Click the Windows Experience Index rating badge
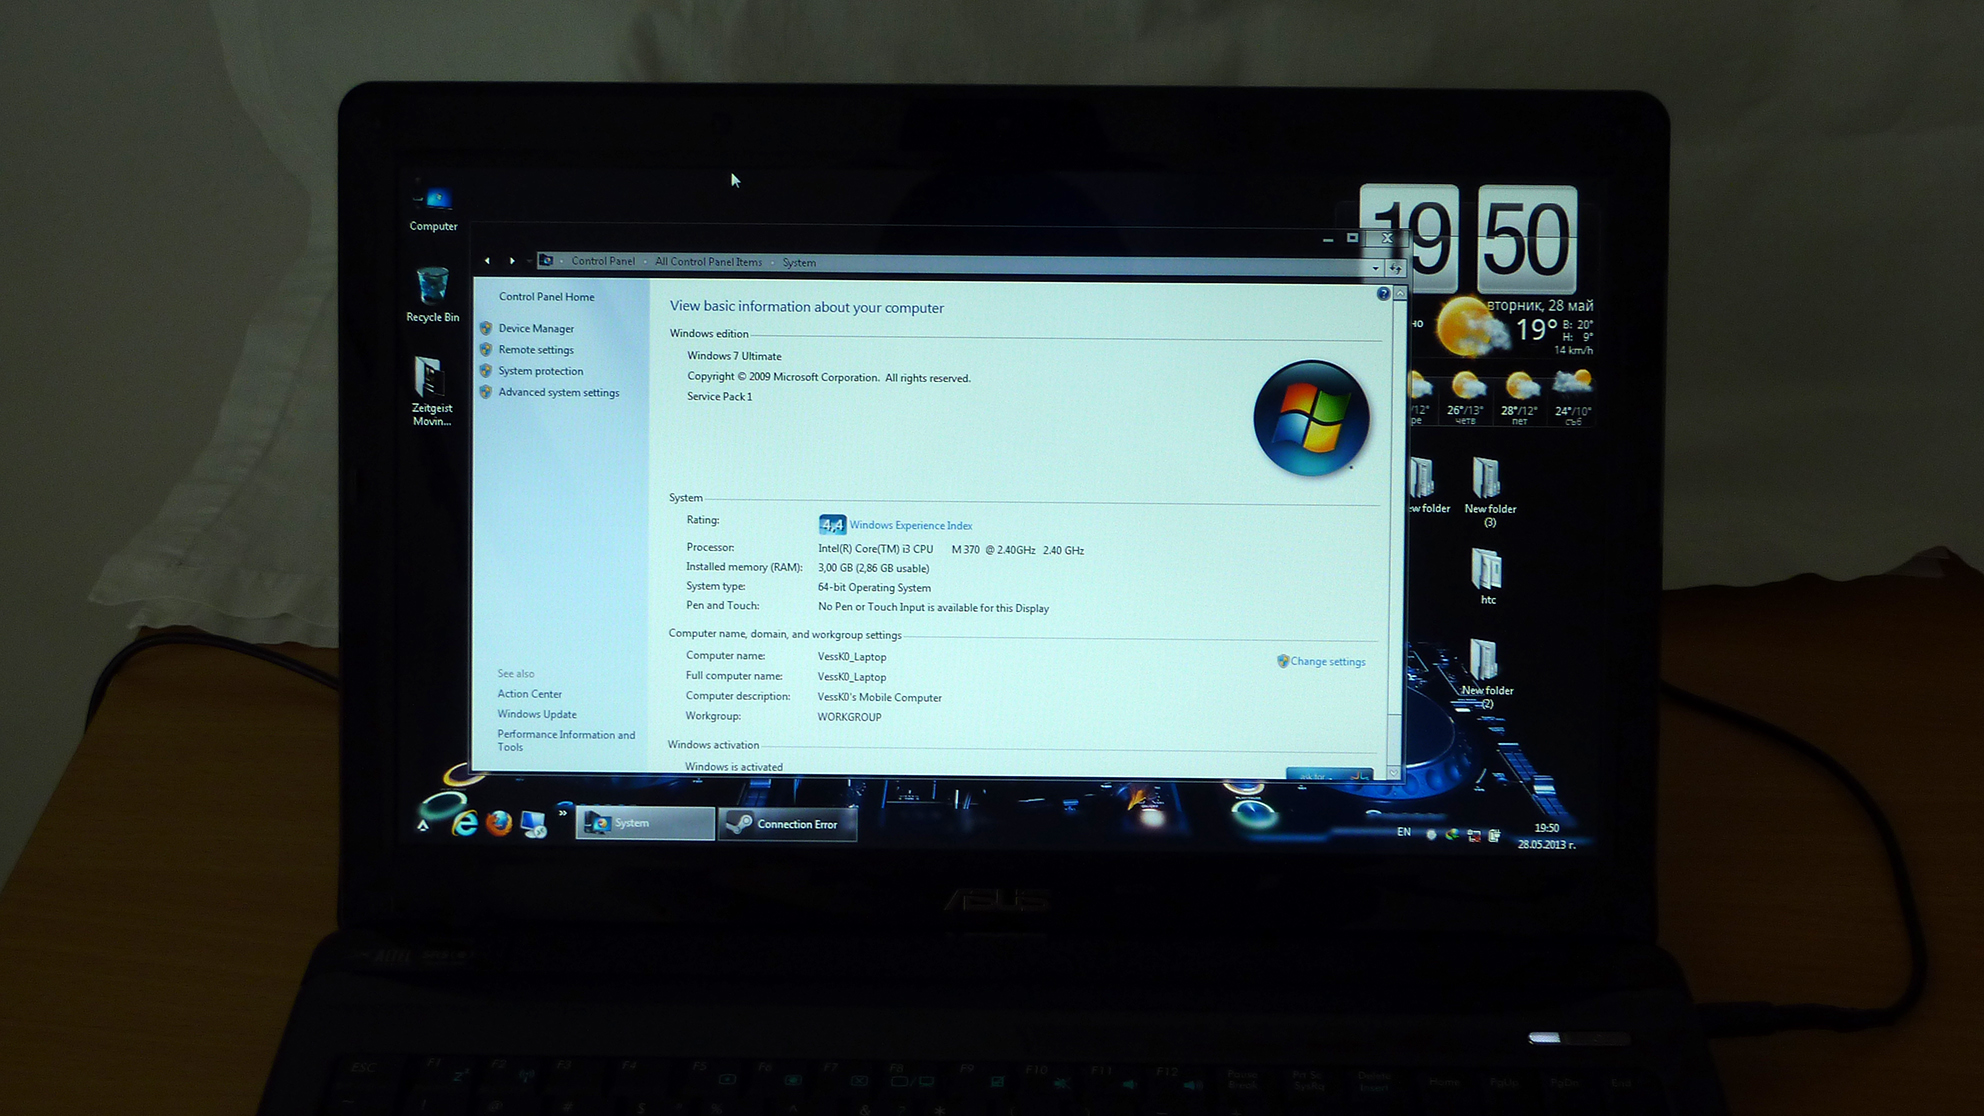1984x1116 pixels. 832,524
